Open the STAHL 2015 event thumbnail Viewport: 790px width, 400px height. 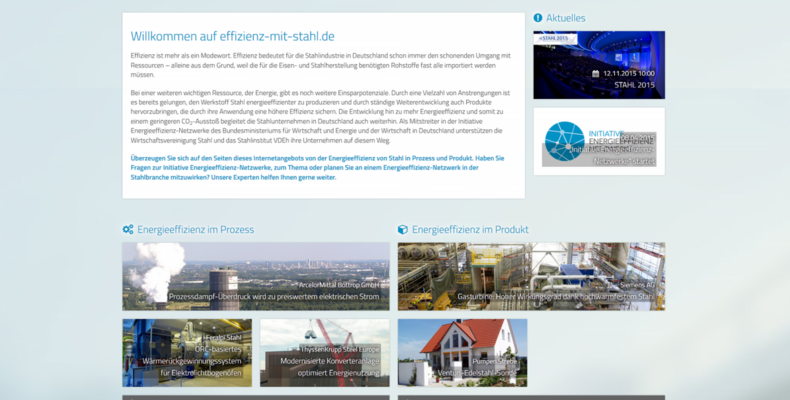(x=599, y=65)
